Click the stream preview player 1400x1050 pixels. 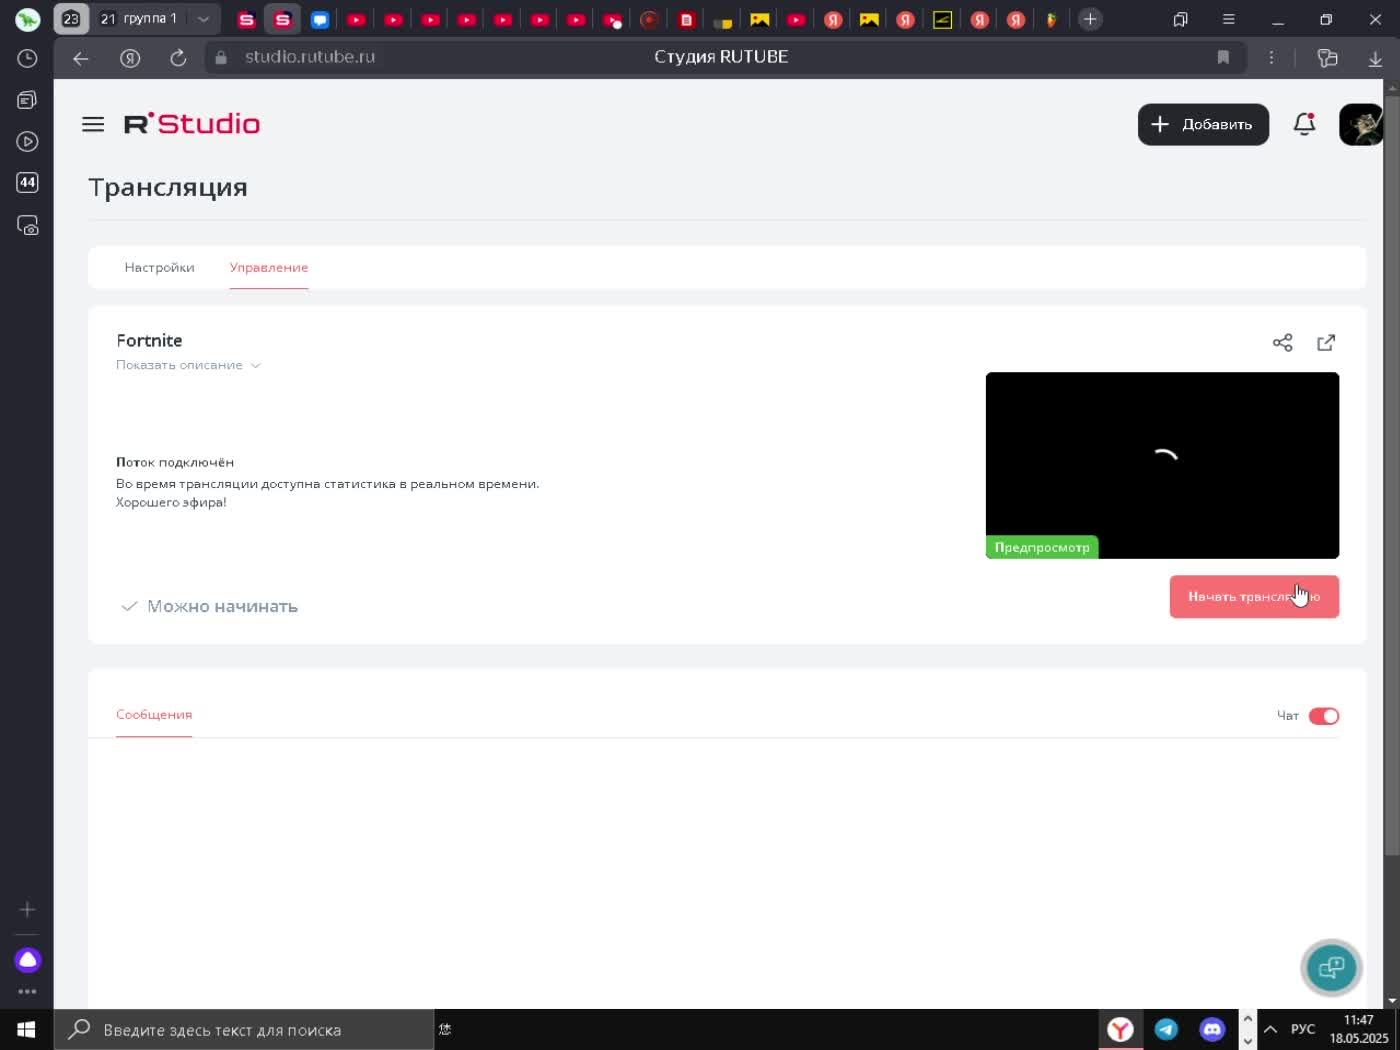(x=1162, y=465)
